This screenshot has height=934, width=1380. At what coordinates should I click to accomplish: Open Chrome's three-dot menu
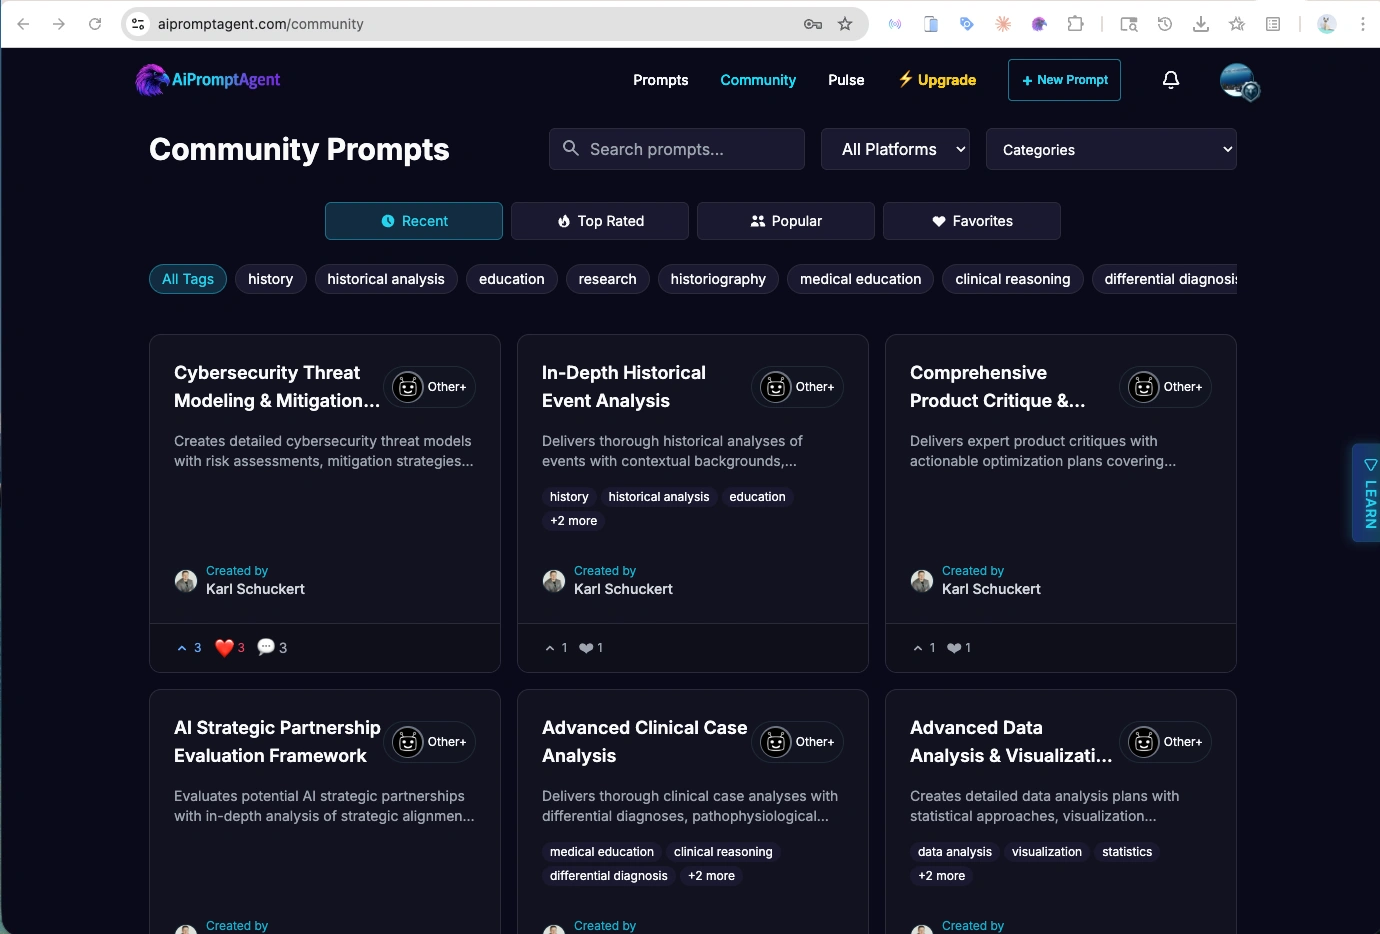[x=1362, y=24]
